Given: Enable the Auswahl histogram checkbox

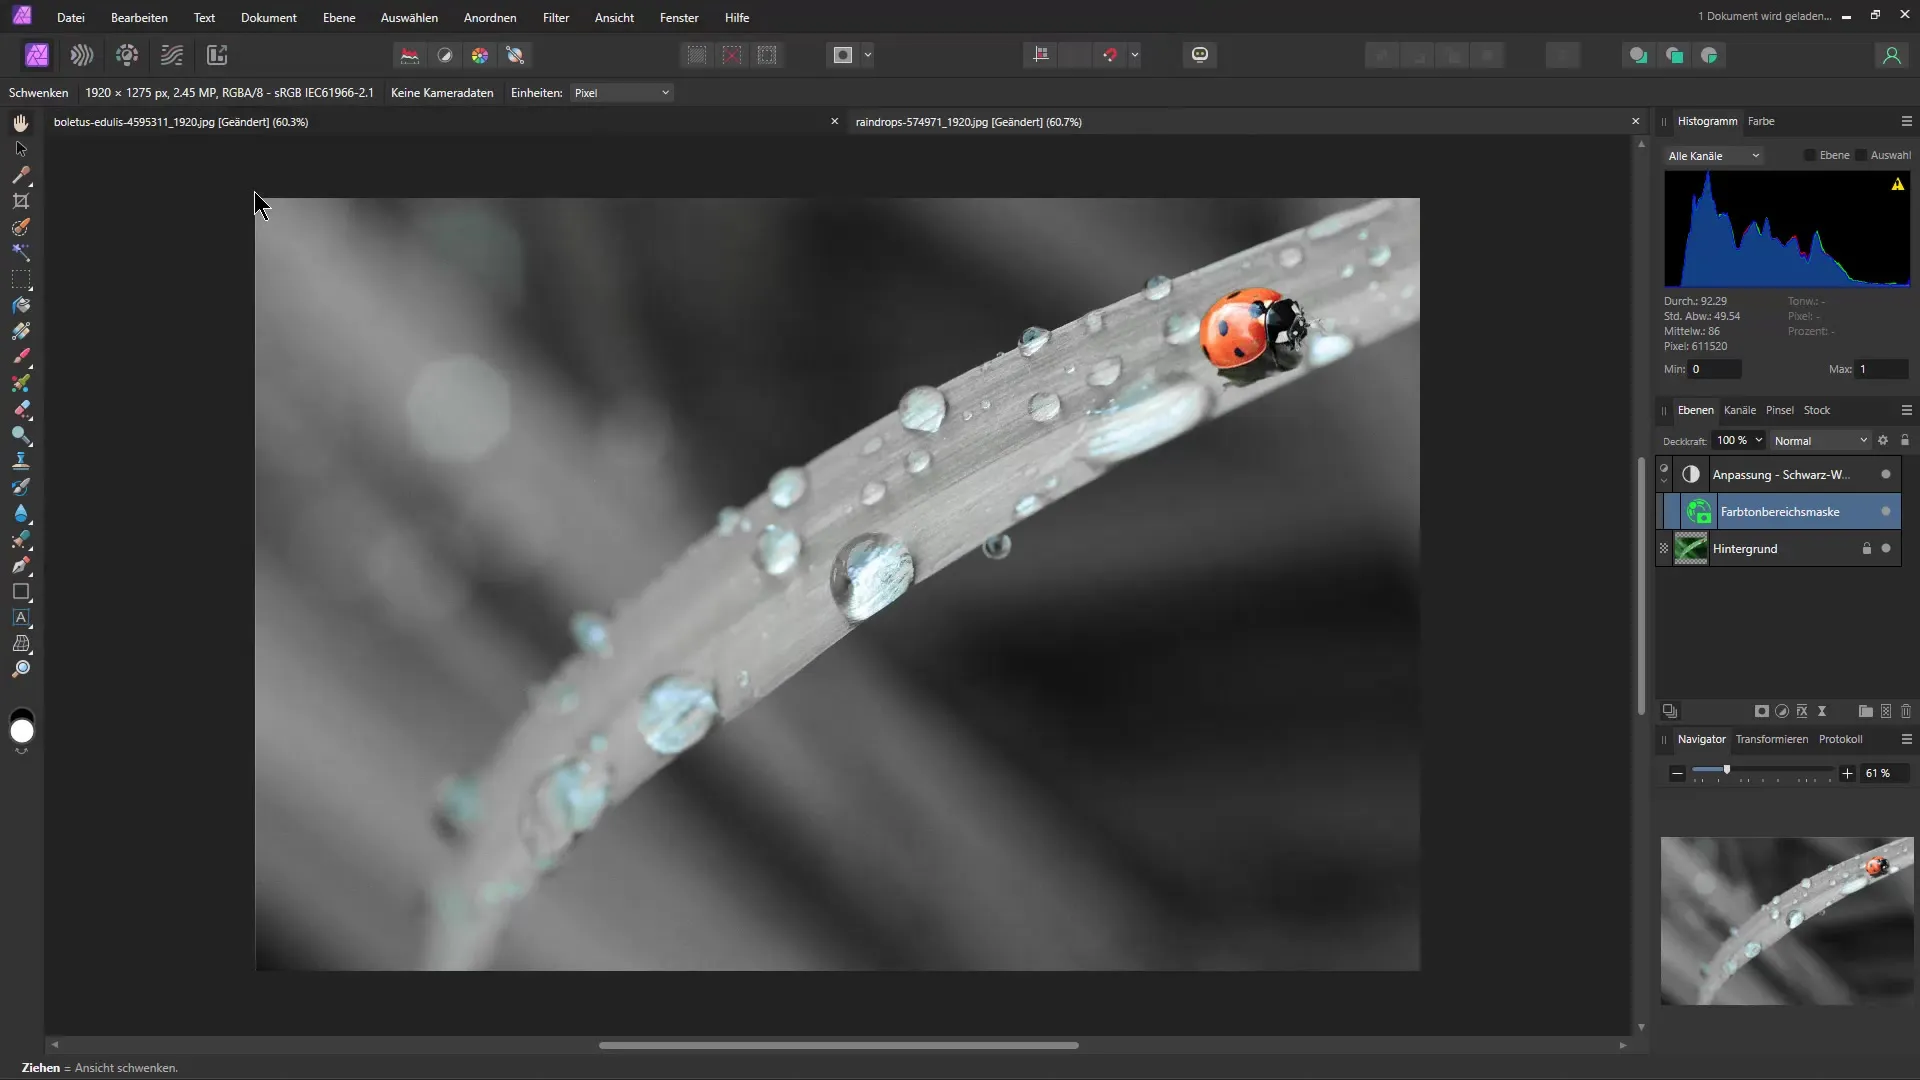Looking at the screenshot, I should coord(1861,155).
